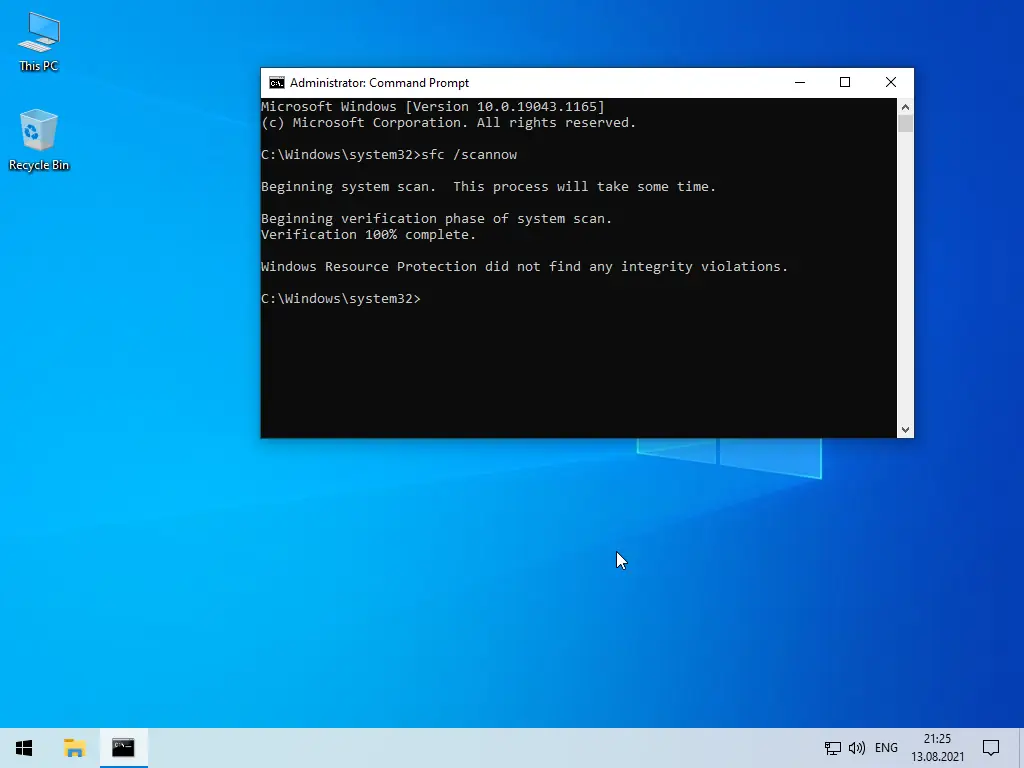The image size is (1024, 768).
Task: Click the 'Microsoft Windows [Version 10.0.19043.1165]' line
Action: pos(433,106)
